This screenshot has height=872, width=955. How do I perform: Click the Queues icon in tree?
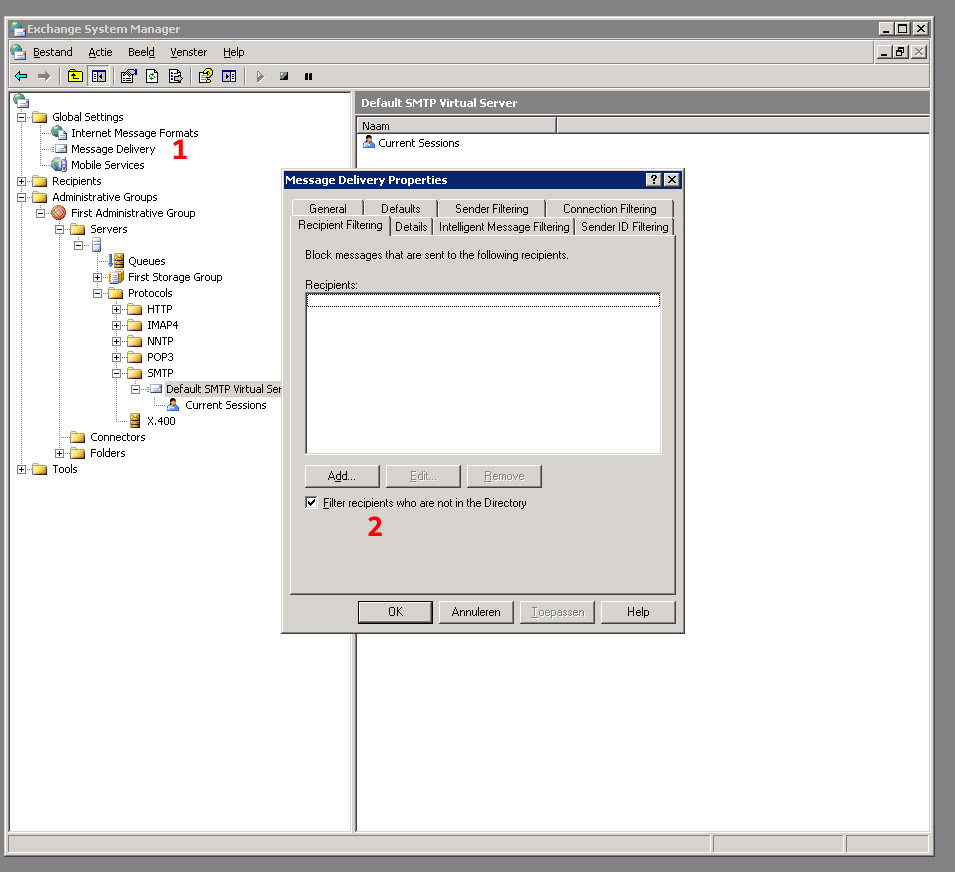pos(116,261)
